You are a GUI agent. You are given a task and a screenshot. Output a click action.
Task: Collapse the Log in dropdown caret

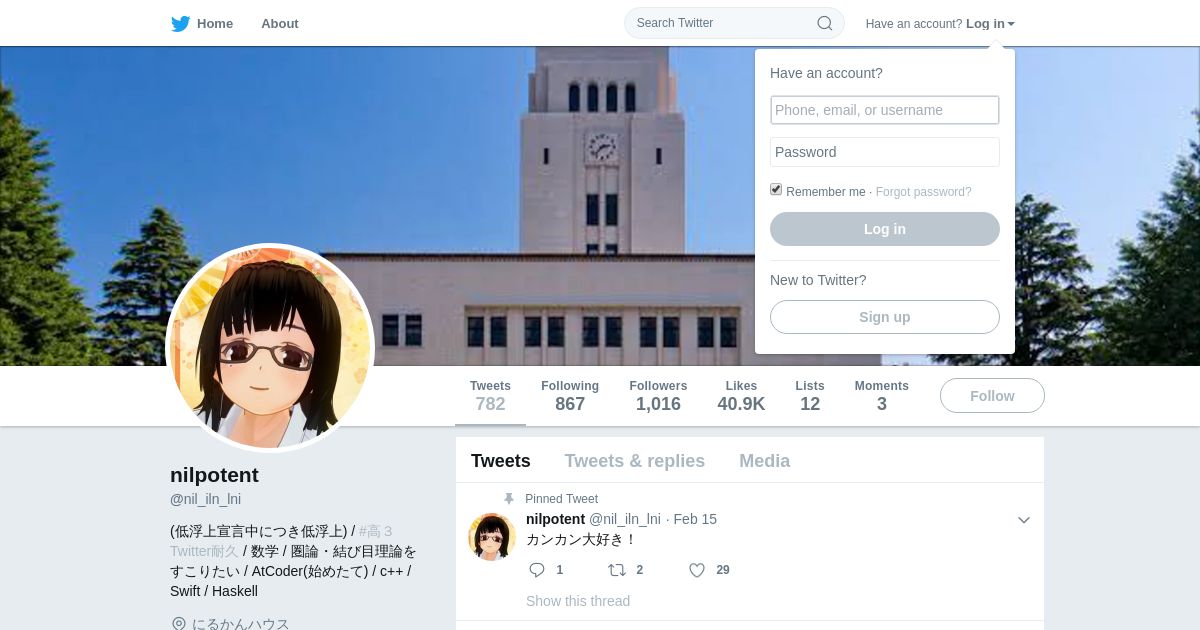point(1011,24)
